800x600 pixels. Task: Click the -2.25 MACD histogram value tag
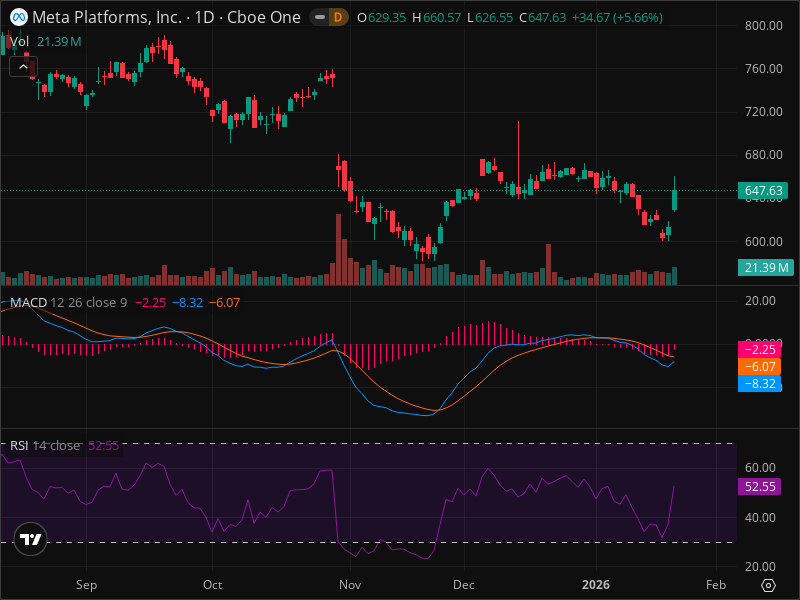point(759,349)
